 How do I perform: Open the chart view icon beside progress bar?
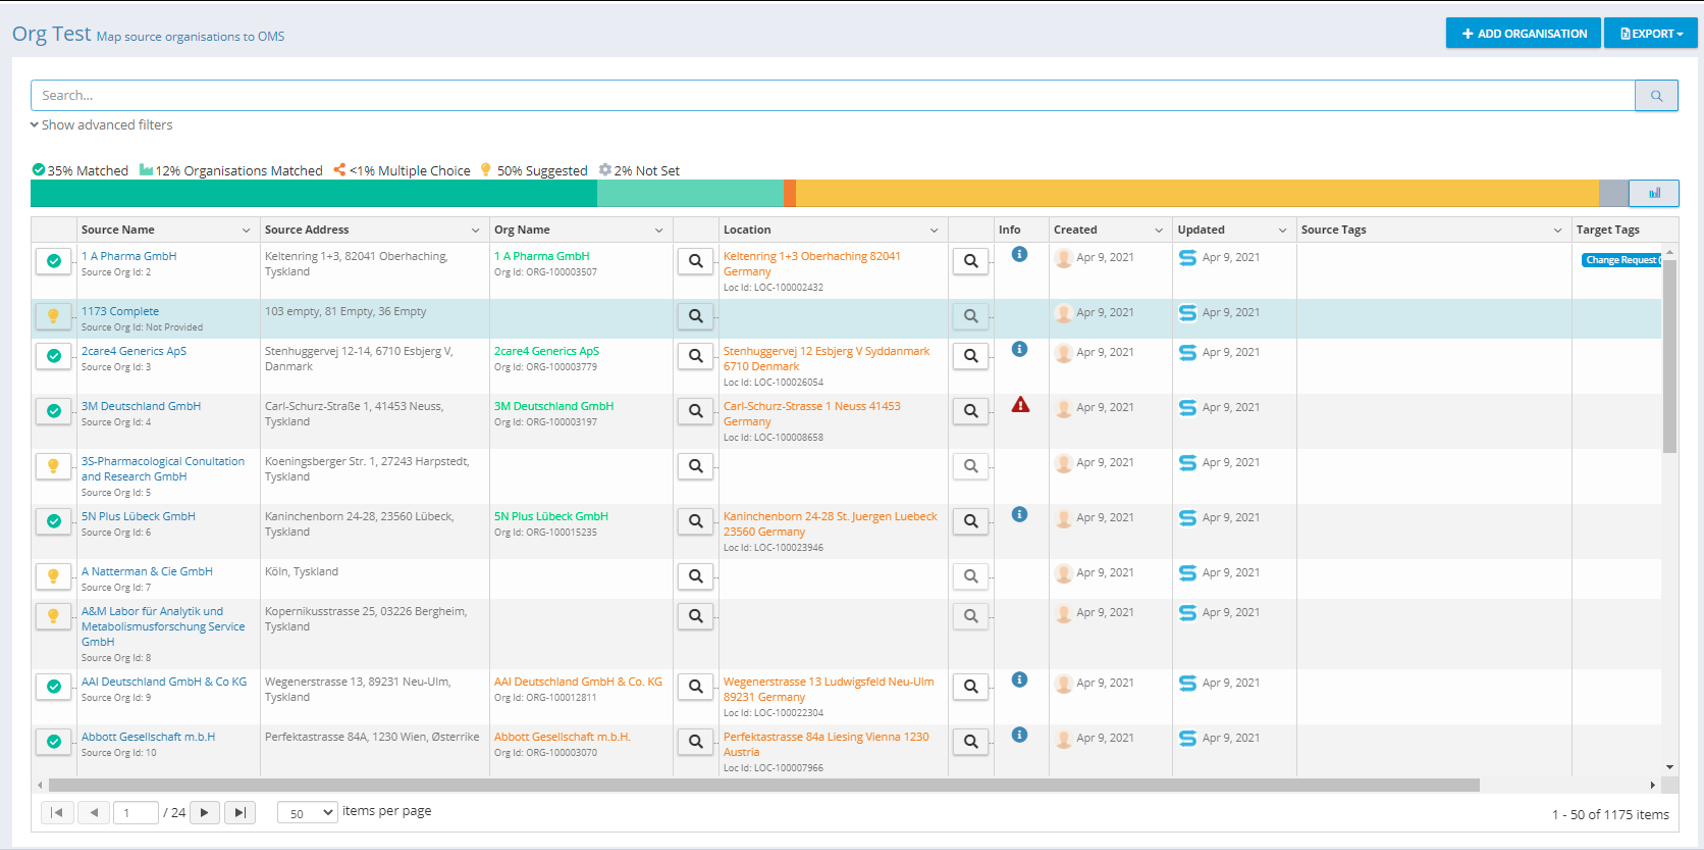click(x=1654, y=193)
